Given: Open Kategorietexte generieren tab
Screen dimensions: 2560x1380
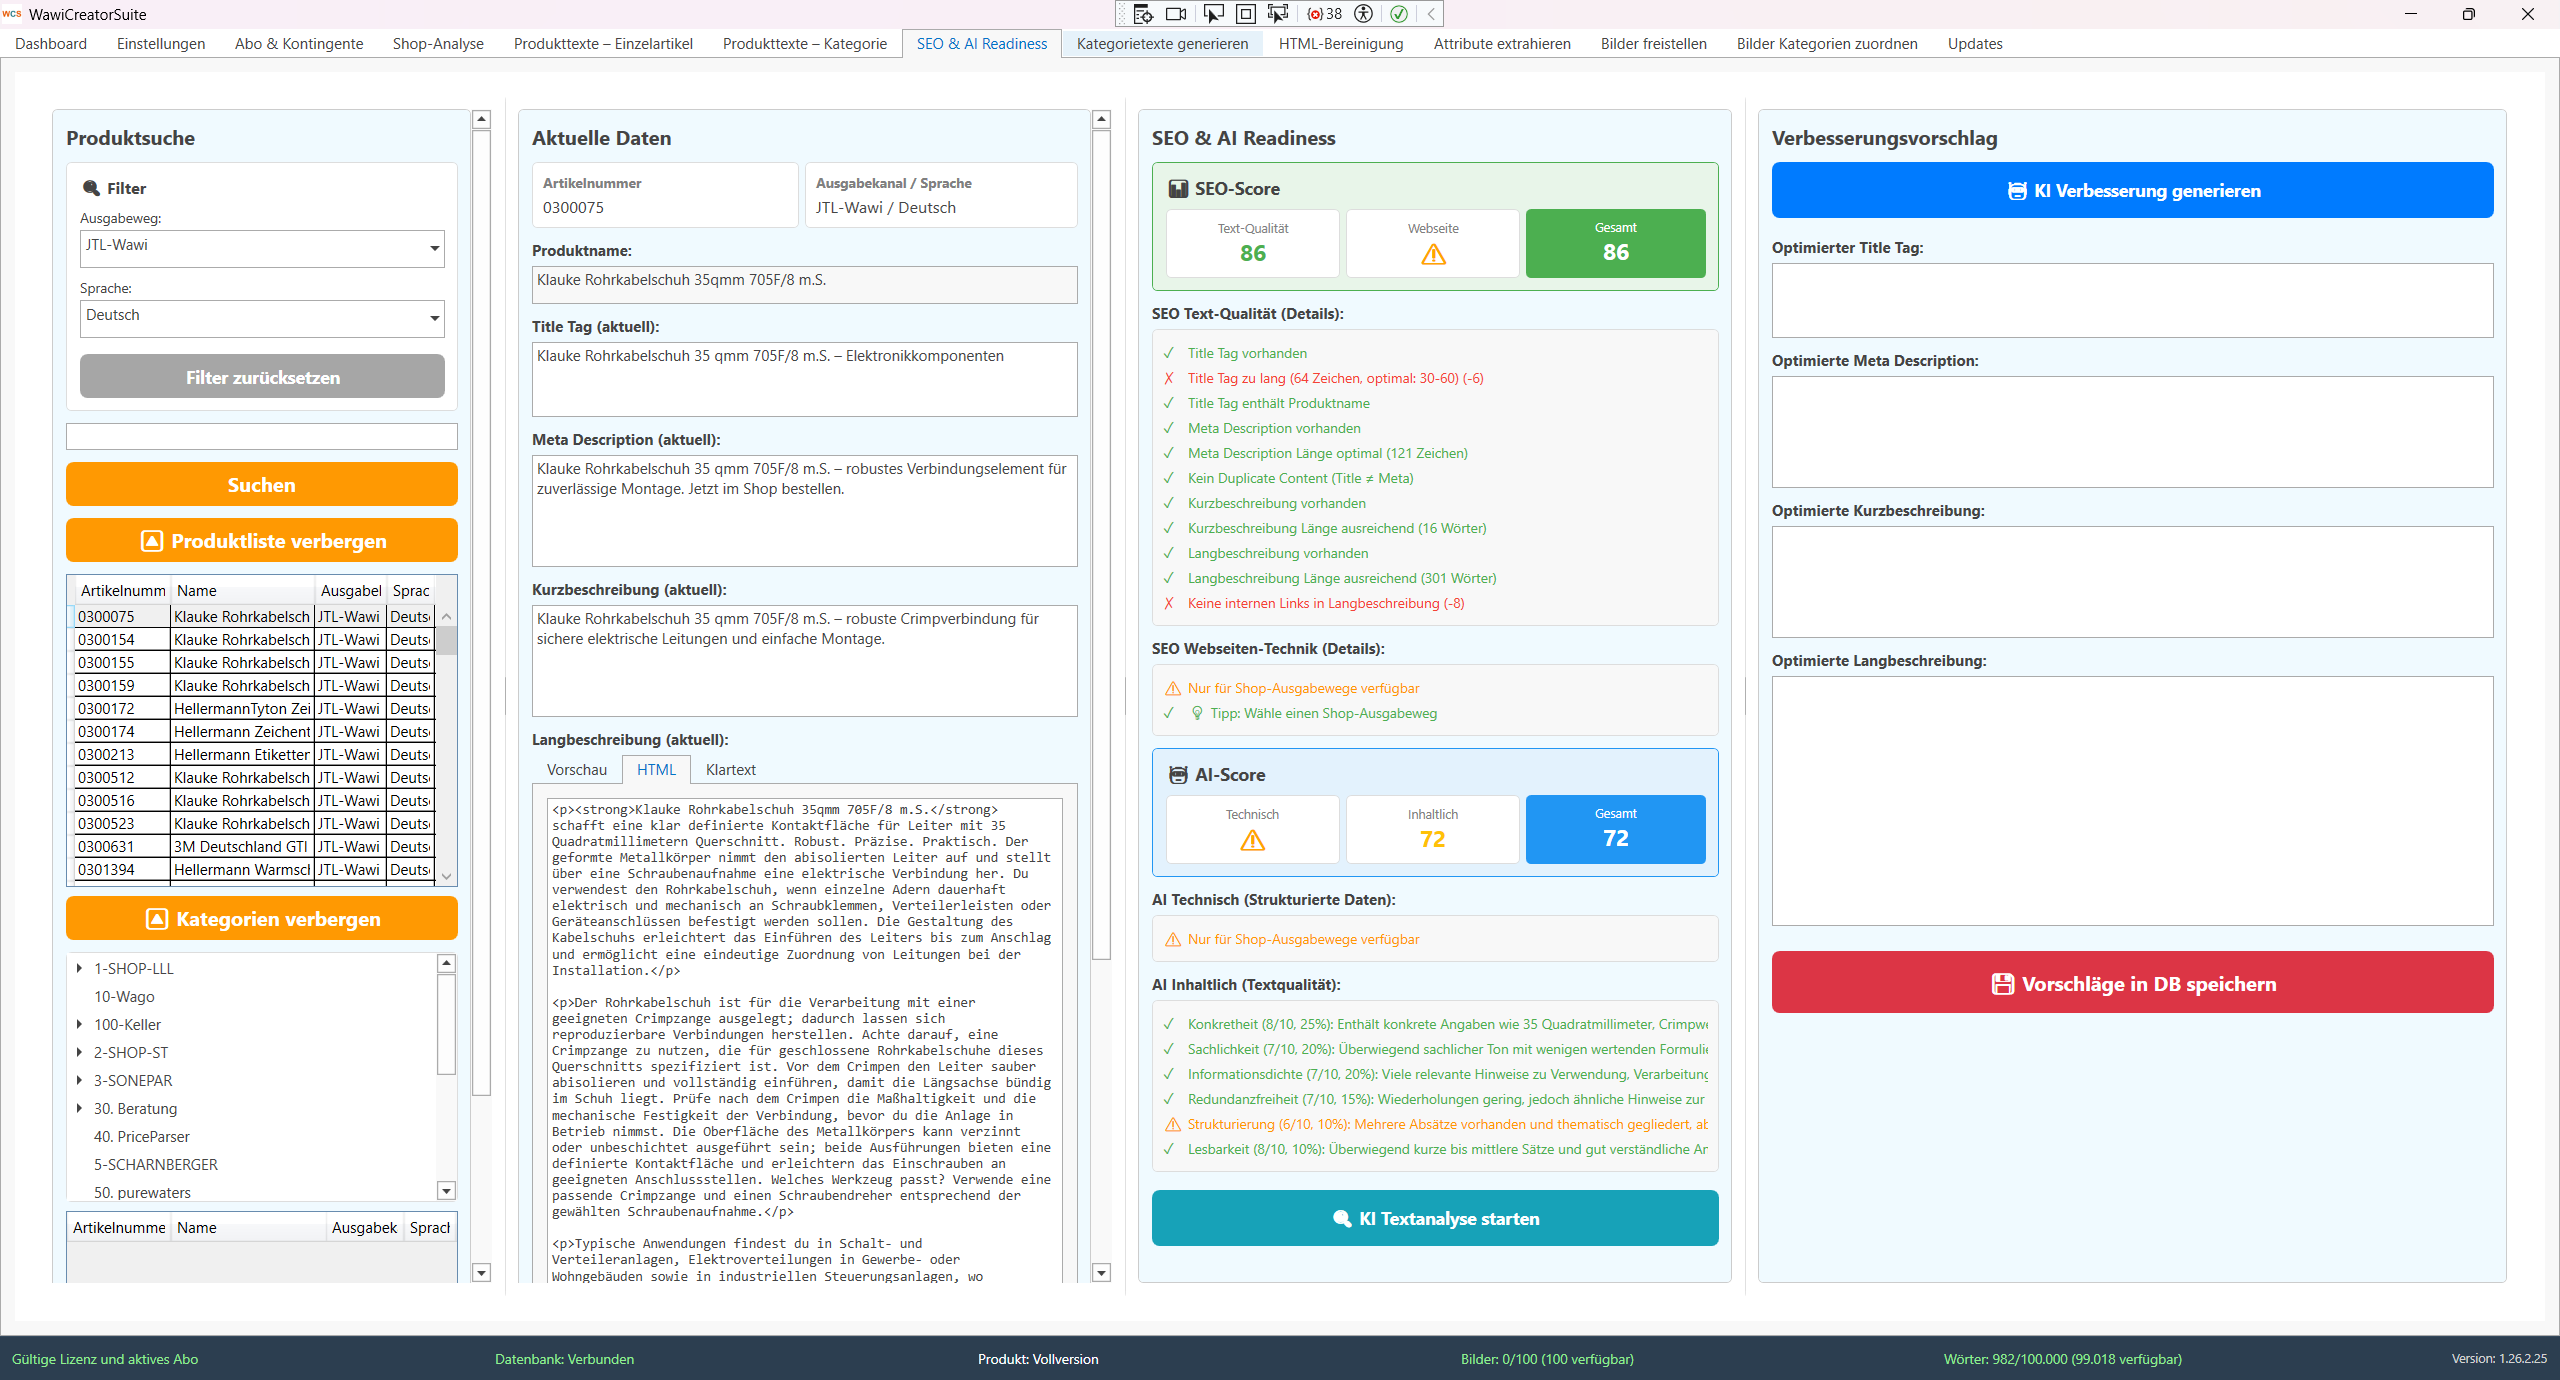Looking at the screenshot, I should [x=1162, y=44].
